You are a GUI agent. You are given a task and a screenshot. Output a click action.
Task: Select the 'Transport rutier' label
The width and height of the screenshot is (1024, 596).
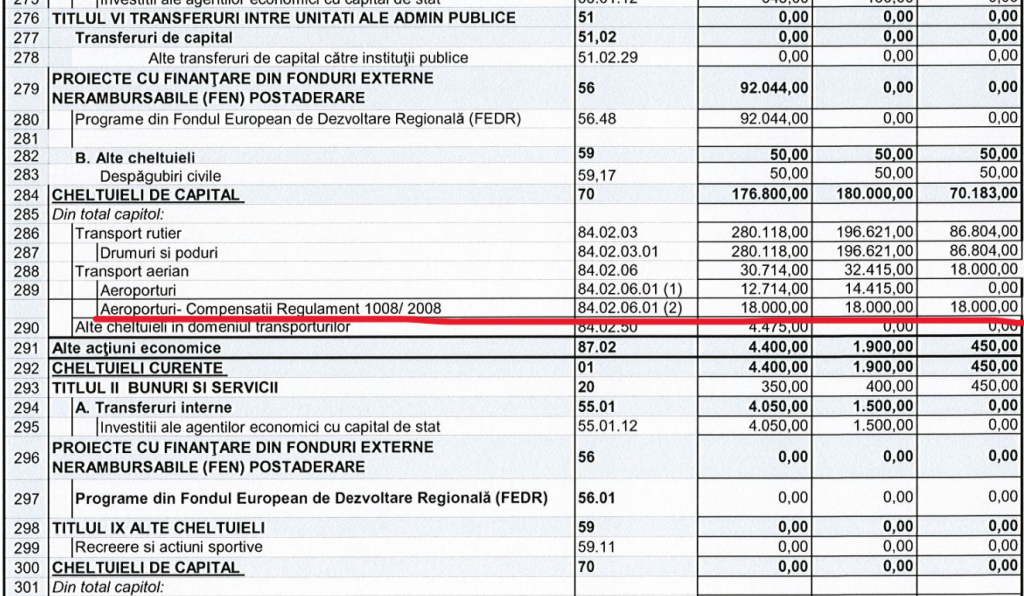tap(128, 233)
